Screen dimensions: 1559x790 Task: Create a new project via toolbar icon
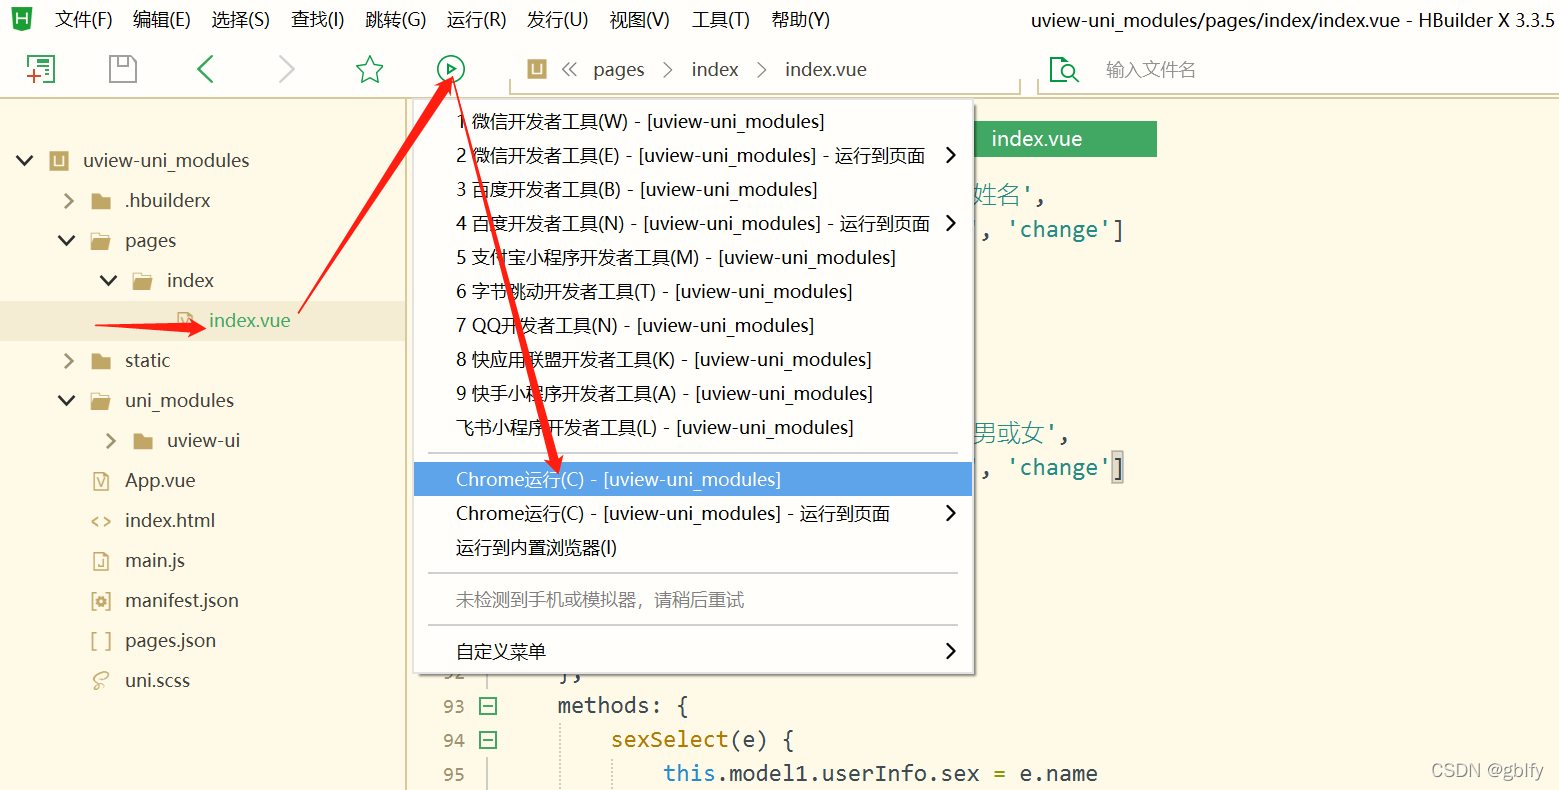(40, 68)
